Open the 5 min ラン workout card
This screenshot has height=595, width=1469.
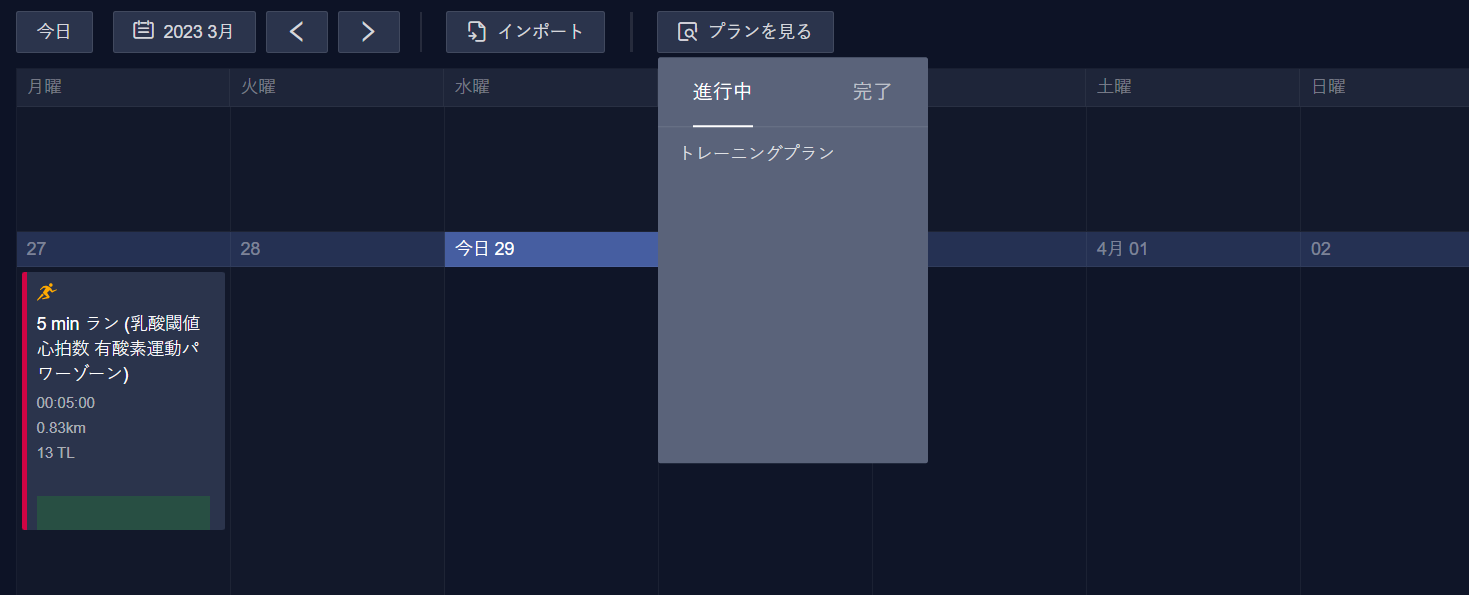tap(124, 401)
